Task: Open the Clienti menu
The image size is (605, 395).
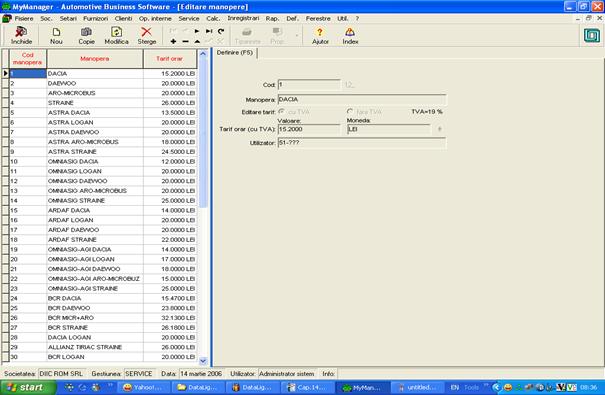Action: tap(123, 18)
